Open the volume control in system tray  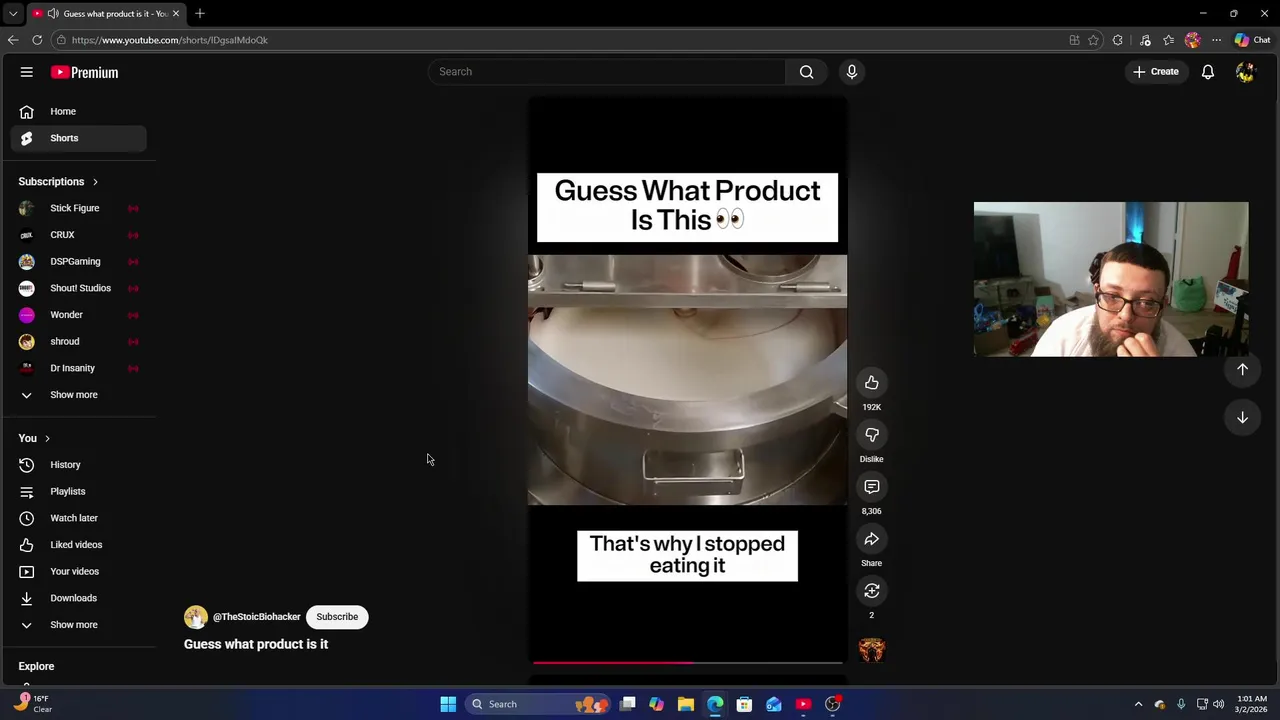(x=1218, y=704)
